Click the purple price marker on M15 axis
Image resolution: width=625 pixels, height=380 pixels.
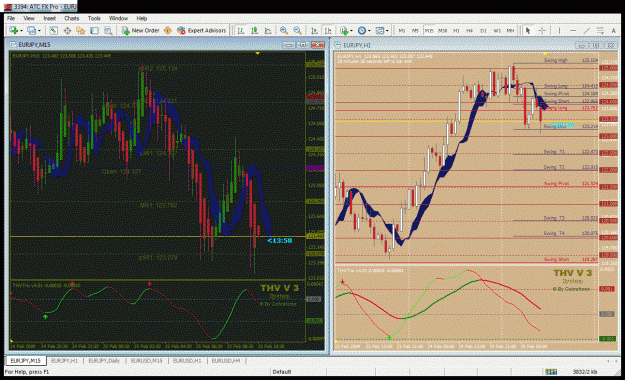(x=314, y=168)
